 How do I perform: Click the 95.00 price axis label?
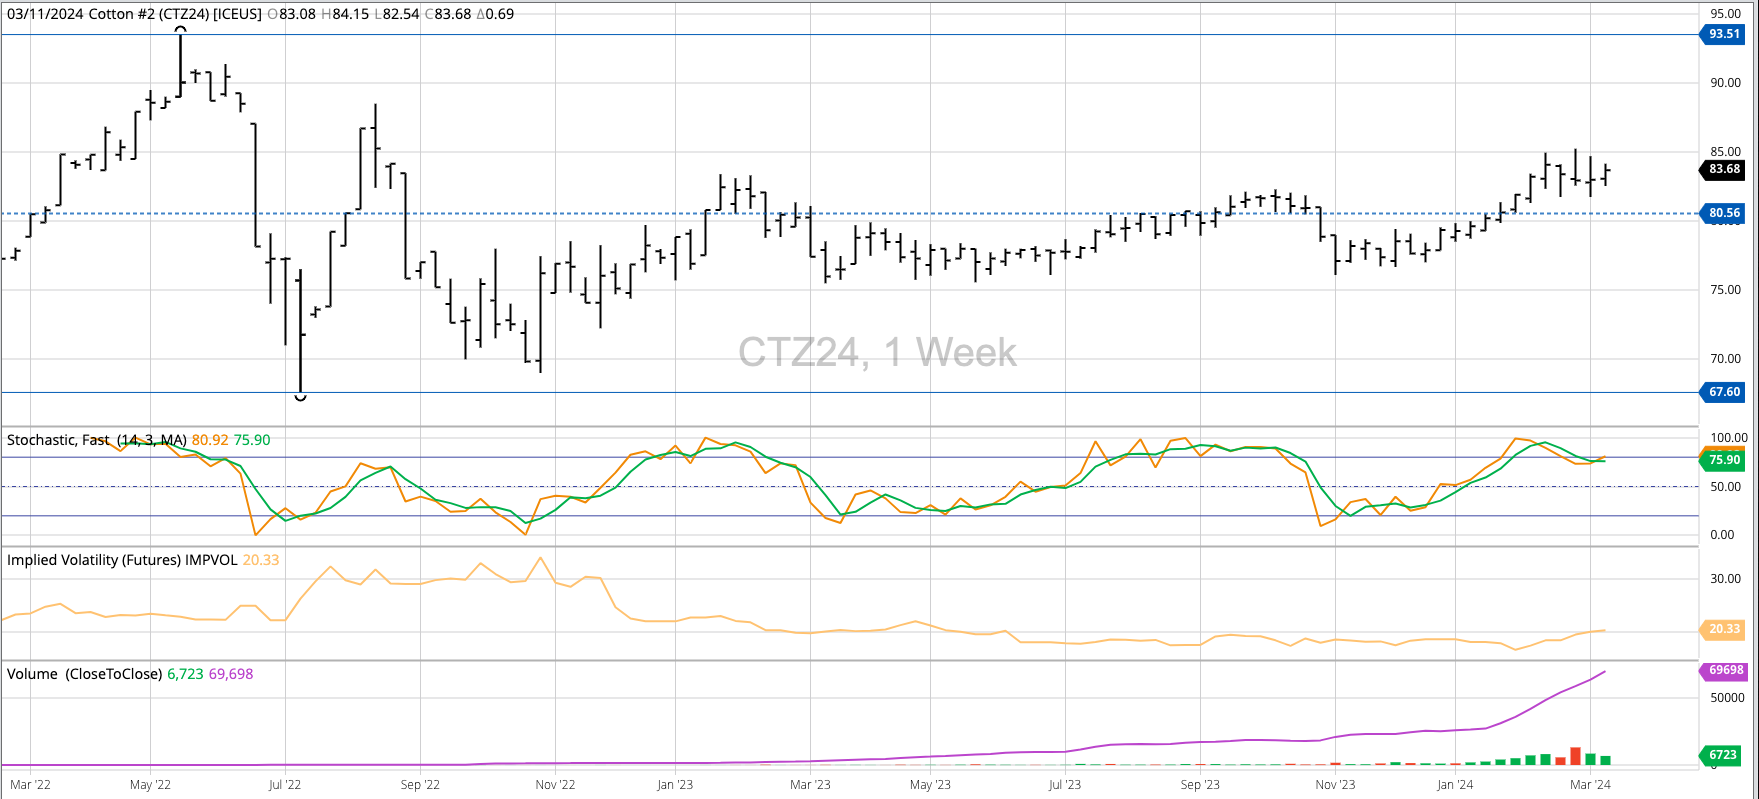[x=1725, y=14]
